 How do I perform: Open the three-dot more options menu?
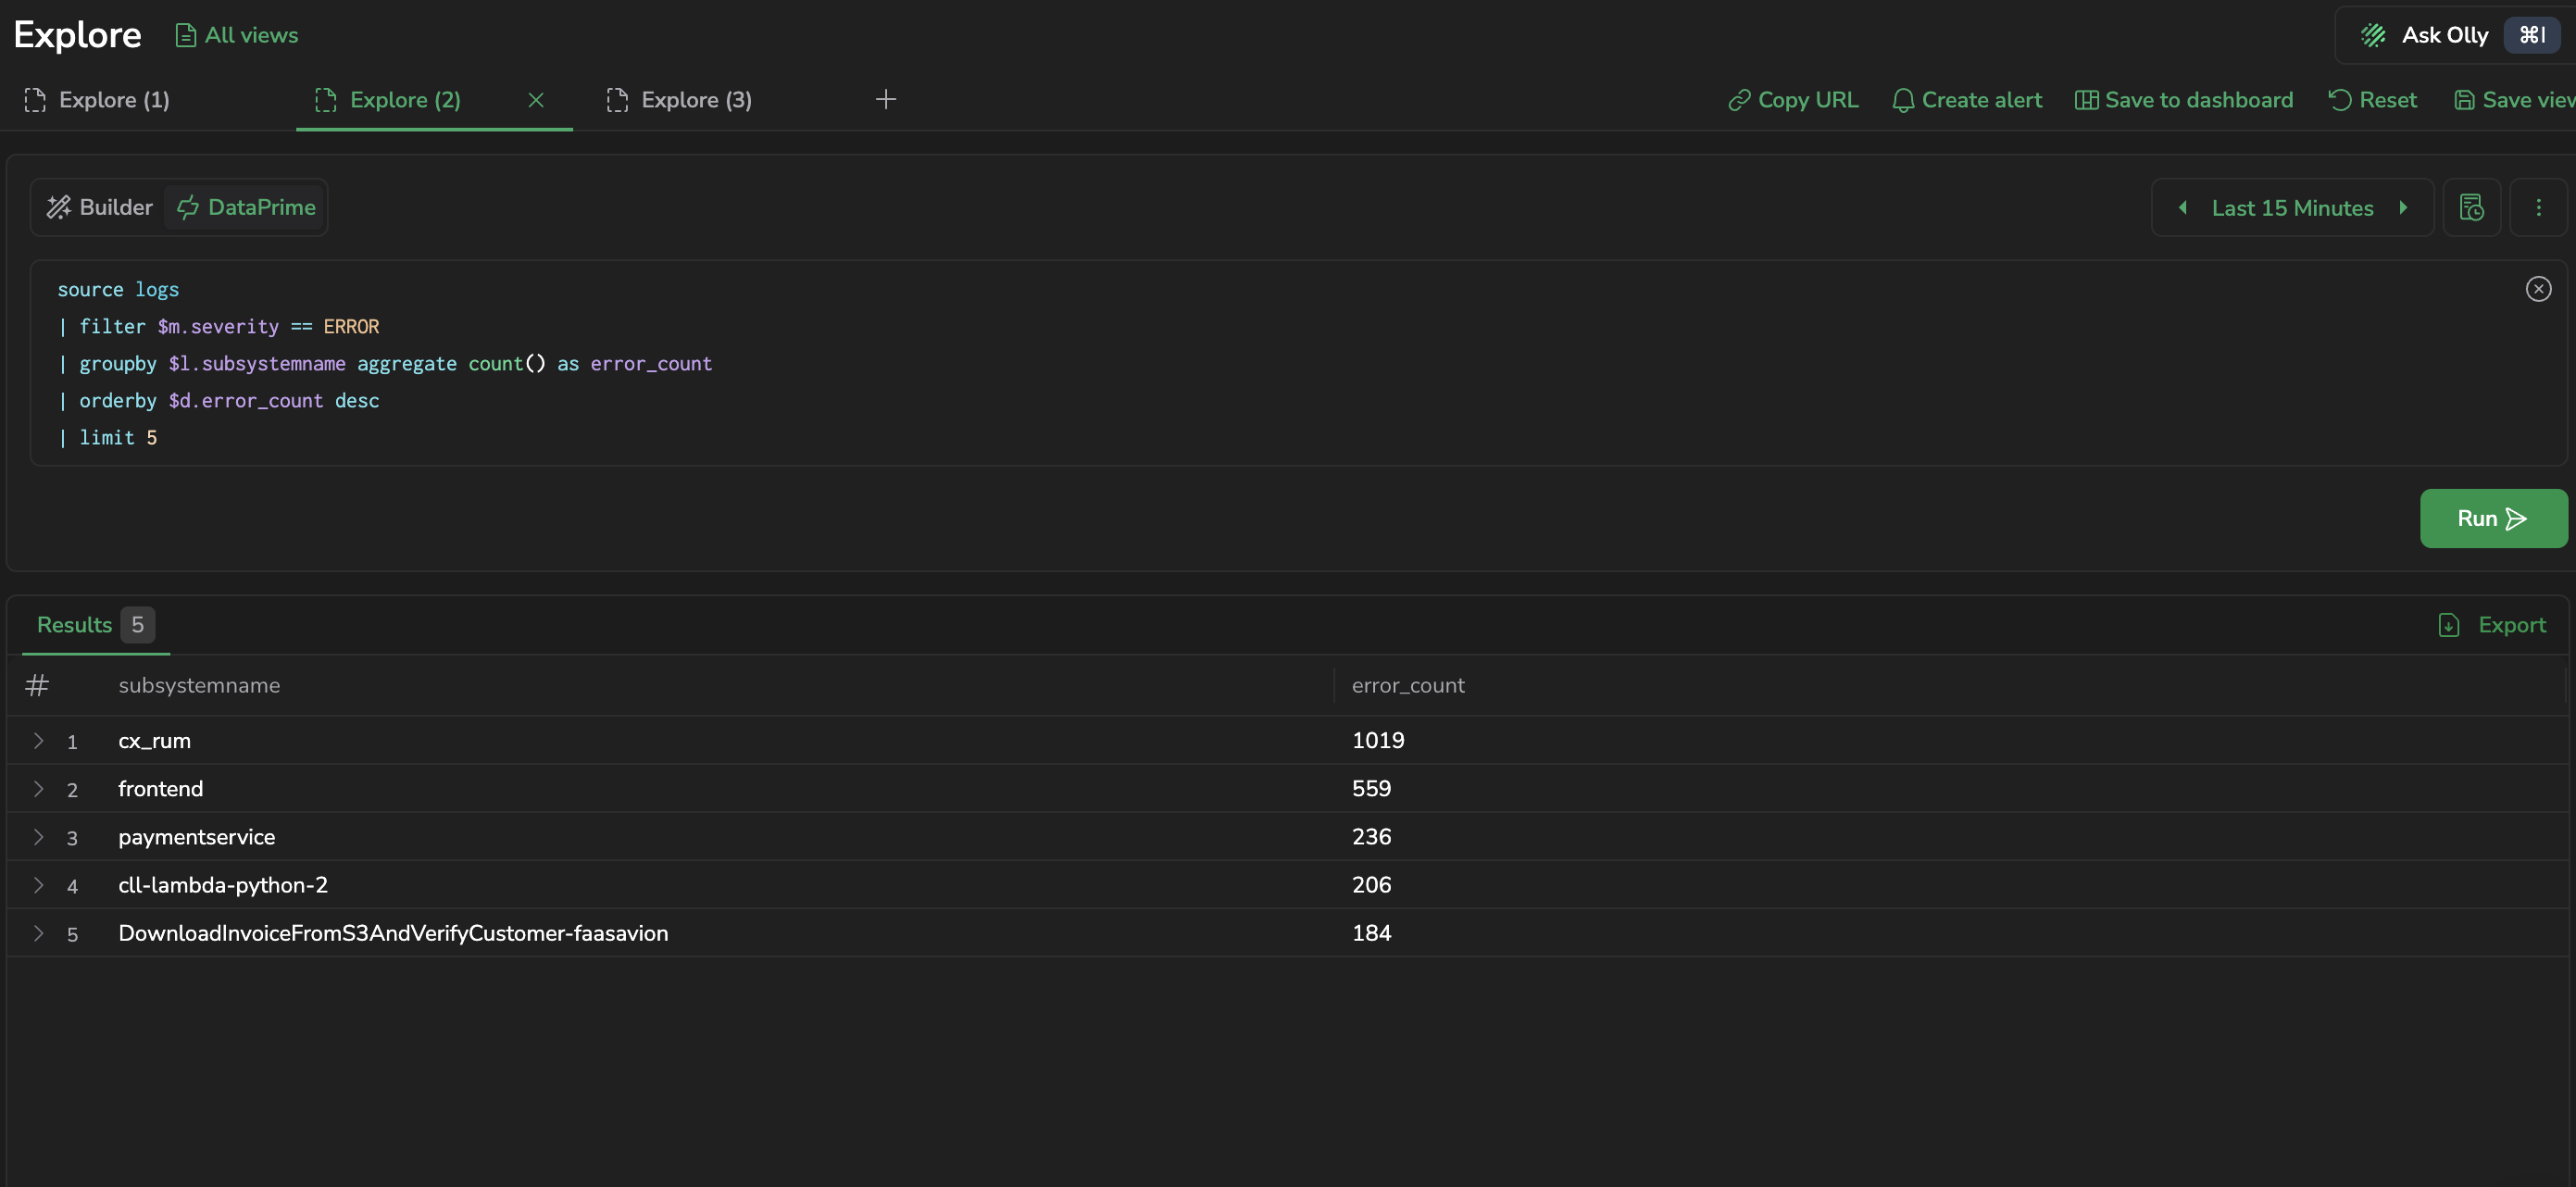2538,207
